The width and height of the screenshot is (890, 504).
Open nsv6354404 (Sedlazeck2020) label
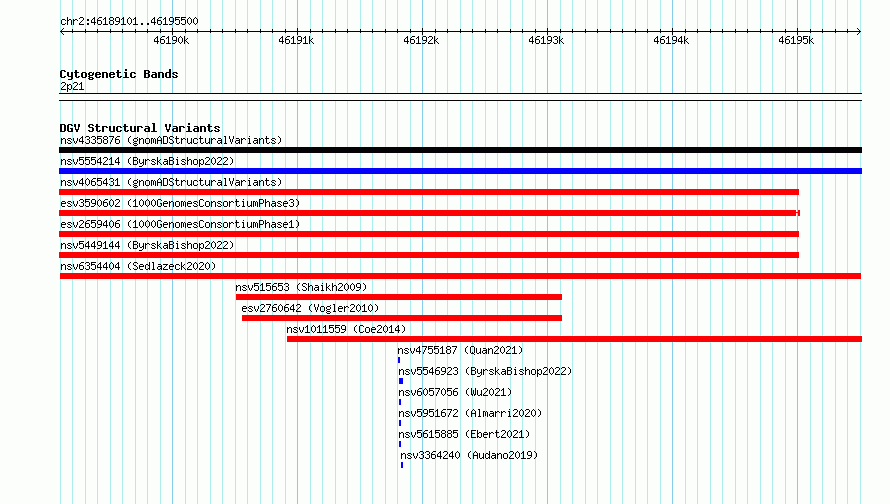[138, 266]
